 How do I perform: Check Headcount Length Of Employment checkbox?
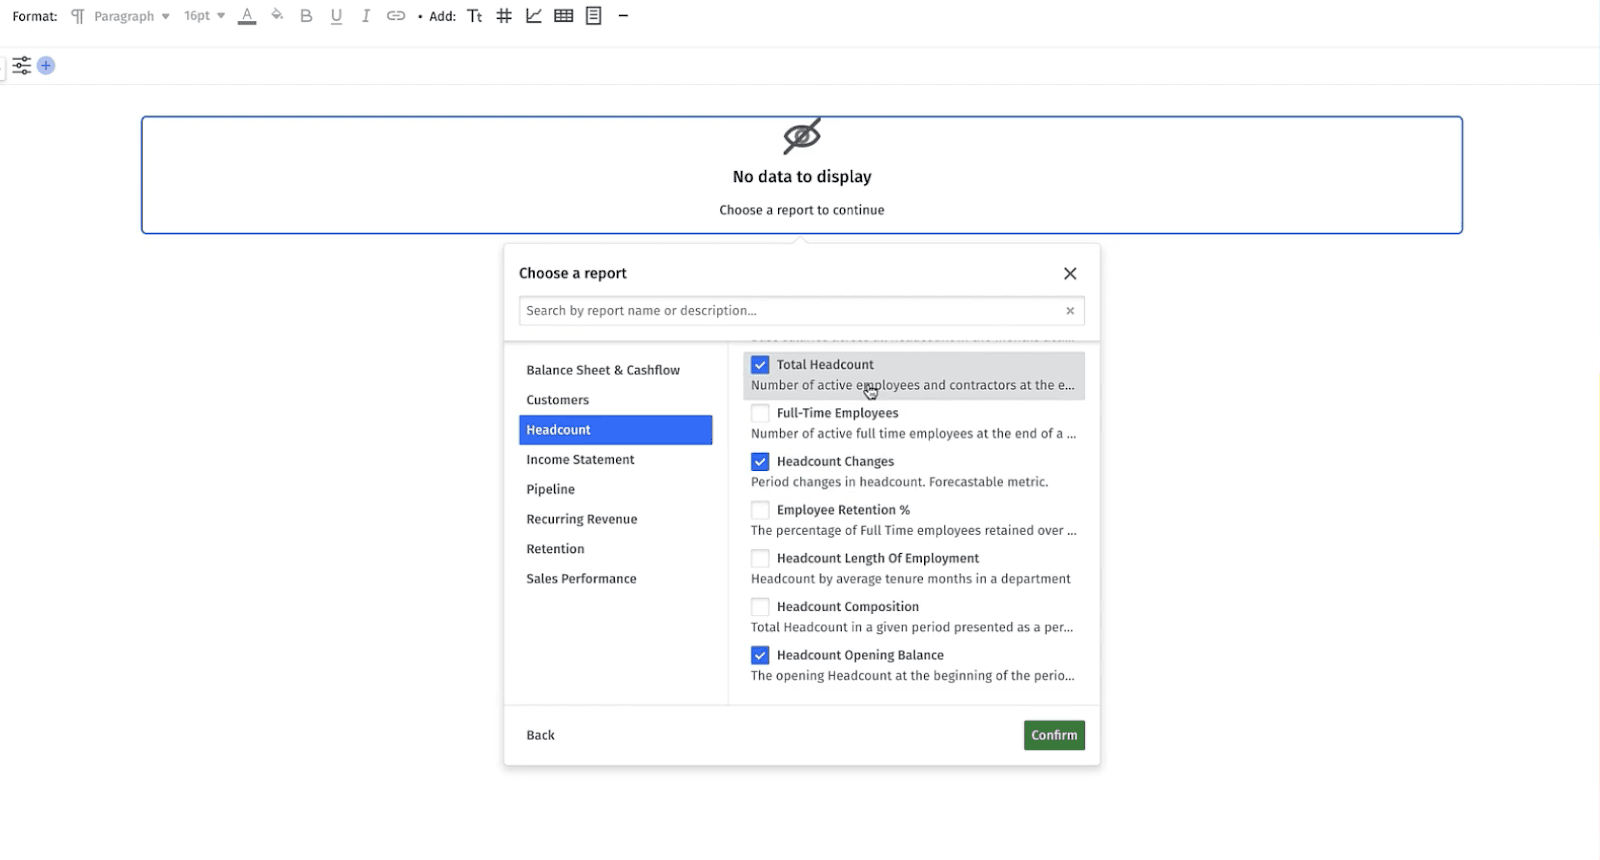(x=760, y=559)
